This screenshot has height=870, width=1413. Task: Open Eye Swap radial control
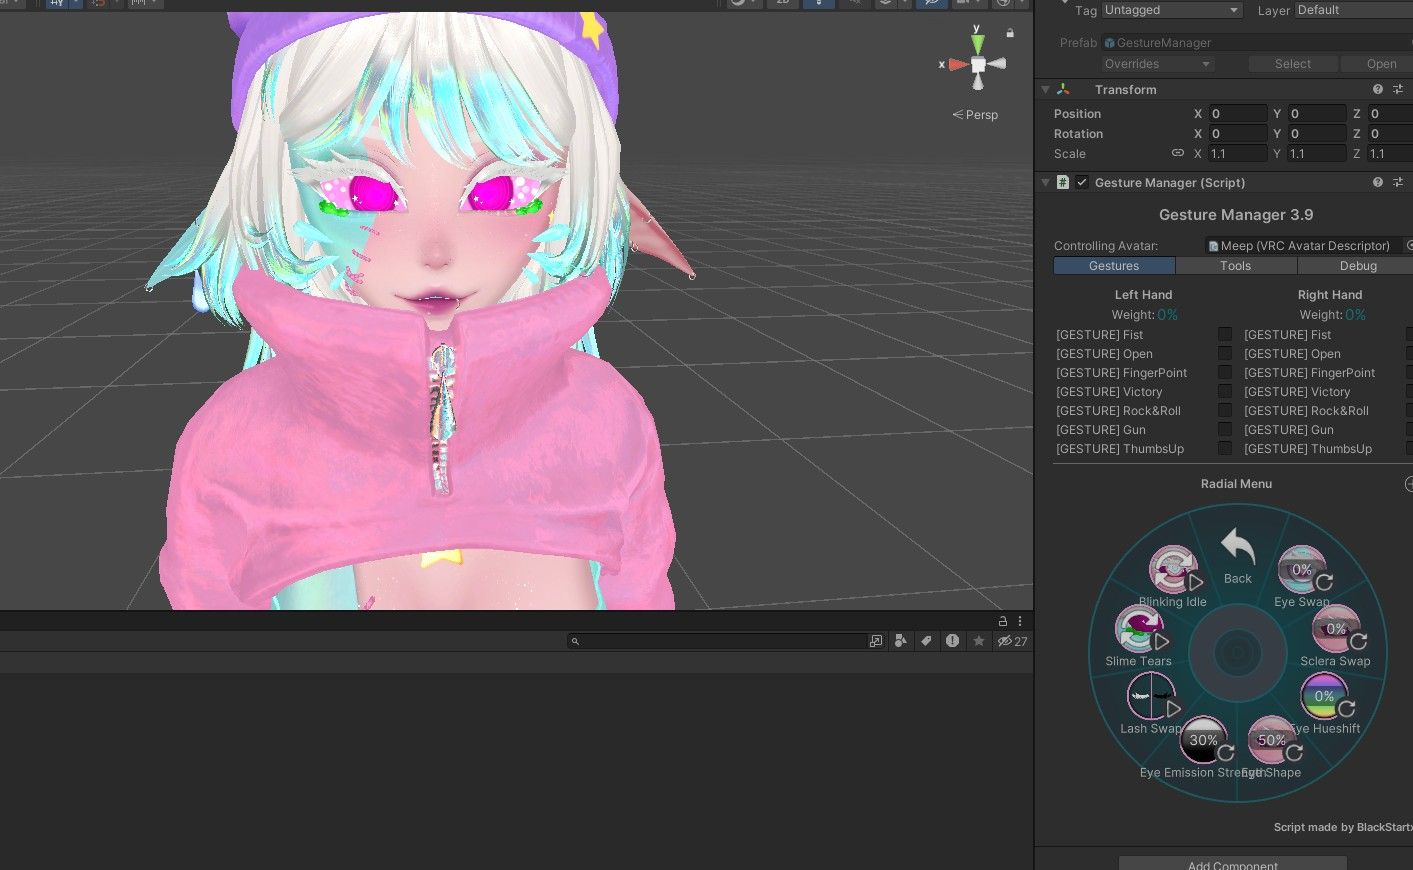tap(1302, 570)
